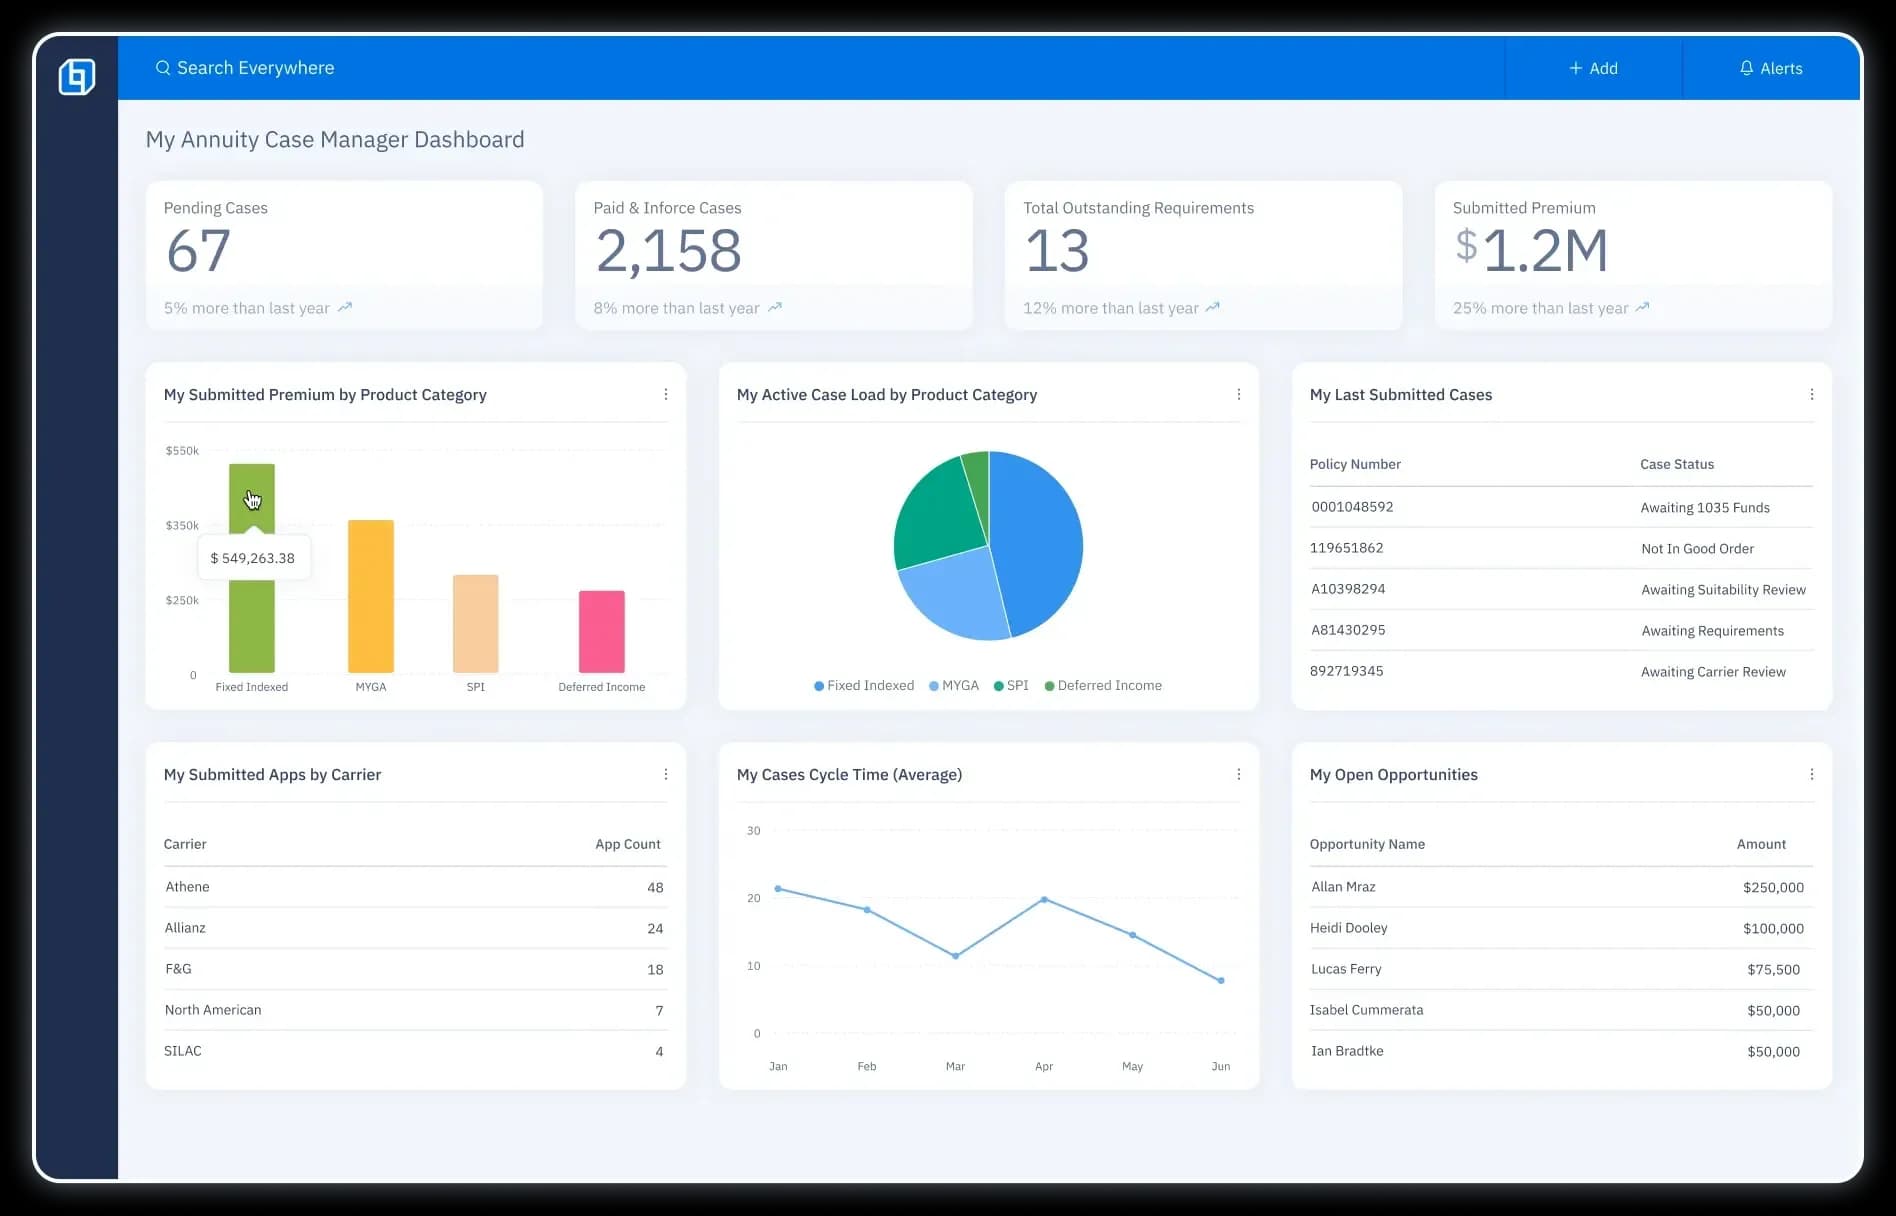1896x1216 pixels.
Task: Click the search magnifier icon
Action: click(x=163, y=68)
